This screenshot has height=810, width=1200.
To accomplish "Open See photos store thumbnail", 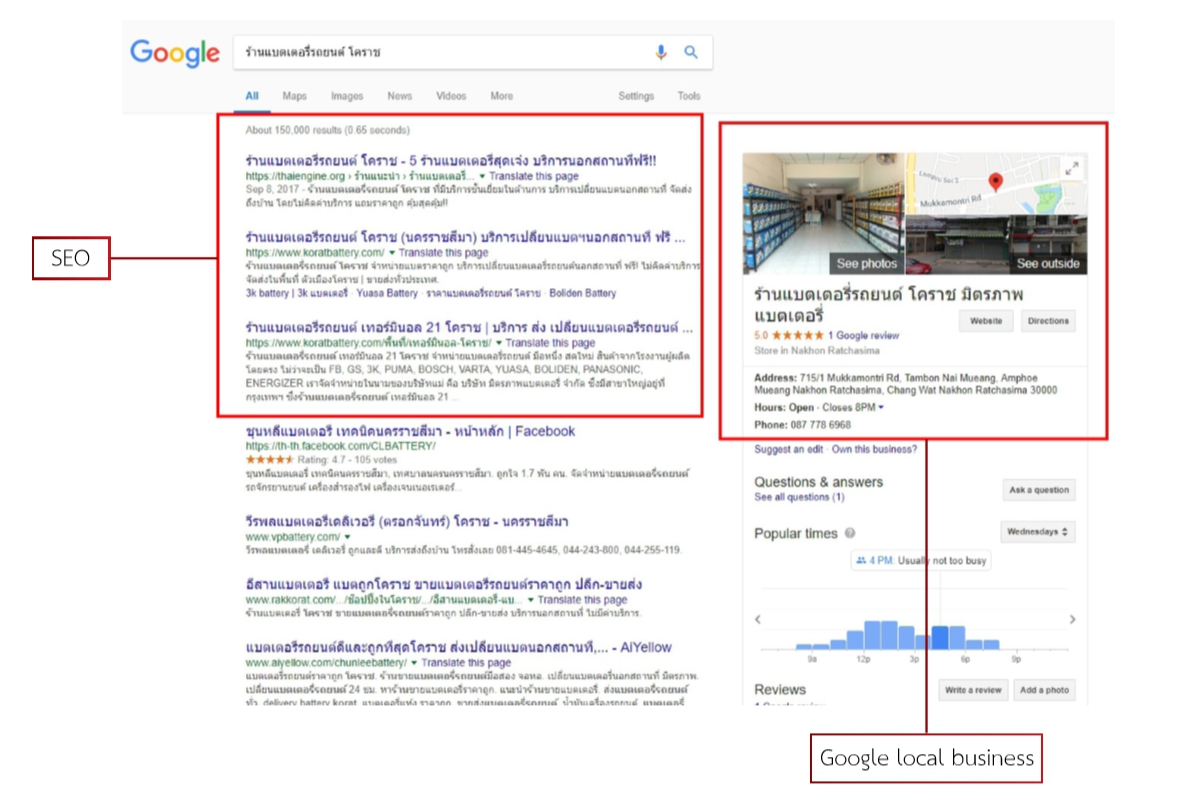I will tap(824, 214).
